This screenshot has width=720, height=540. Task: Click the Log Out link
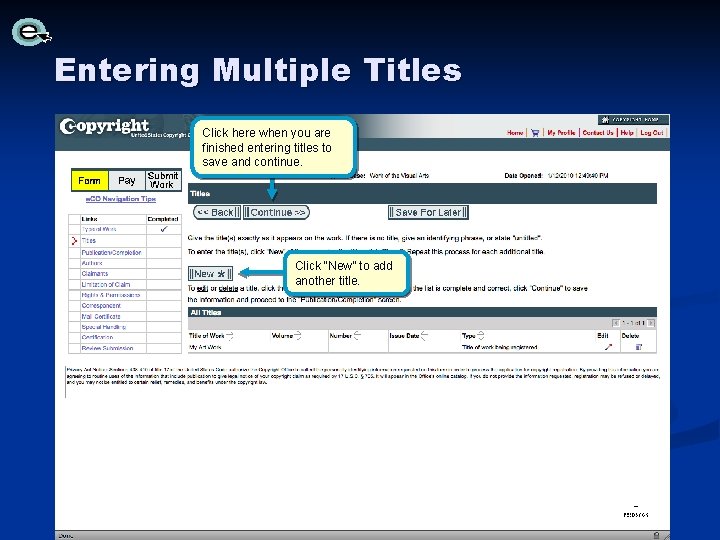(x=652, y=133)
